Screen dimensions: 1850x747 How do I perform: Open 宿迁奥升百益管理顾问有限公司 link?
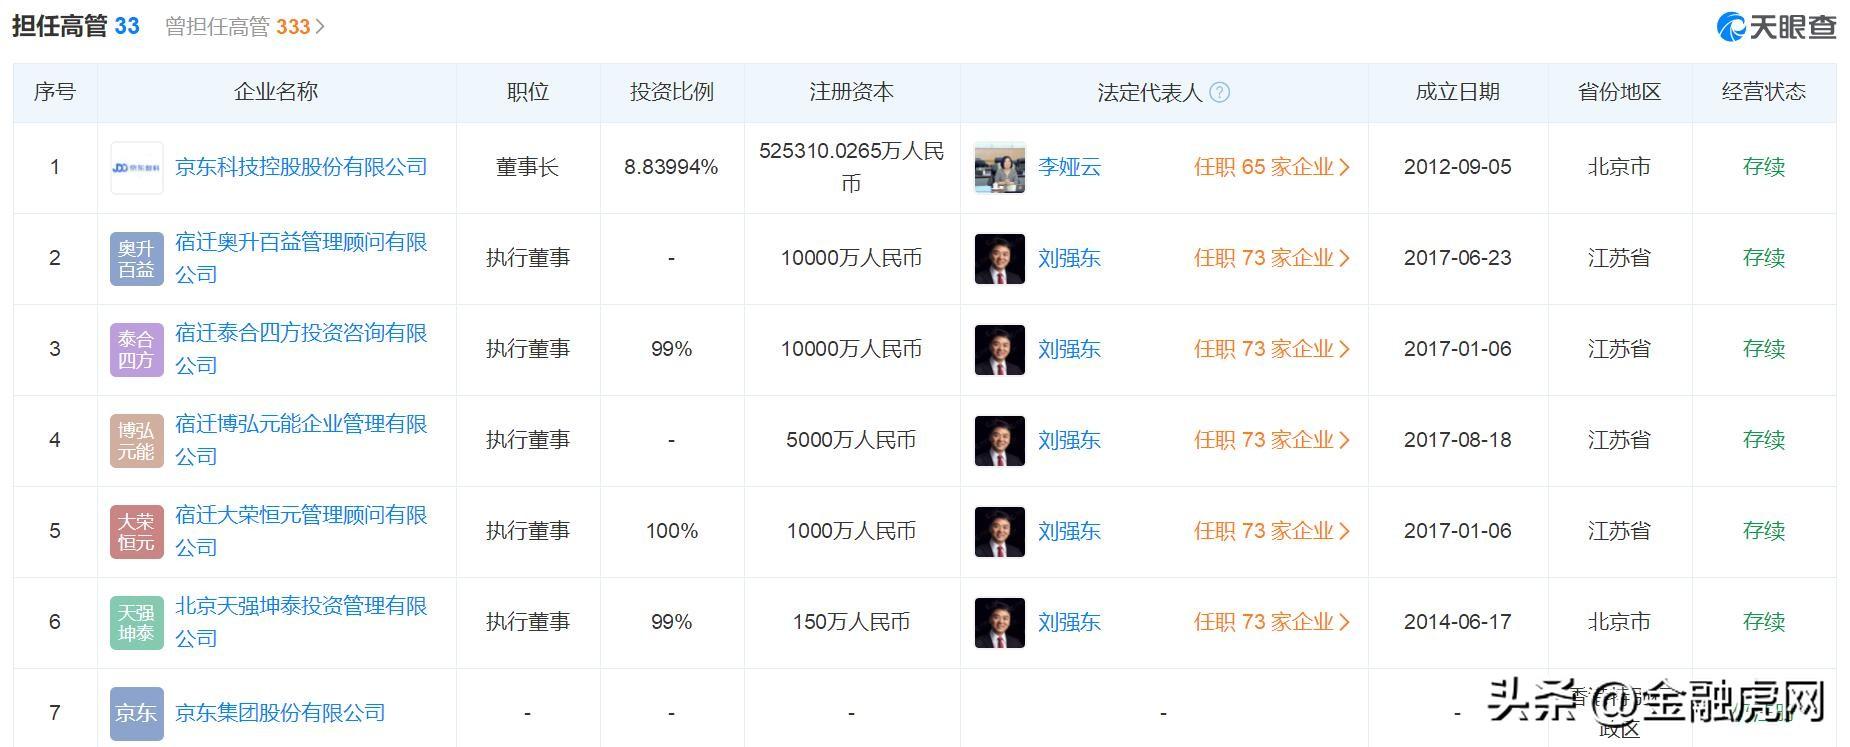301,258
